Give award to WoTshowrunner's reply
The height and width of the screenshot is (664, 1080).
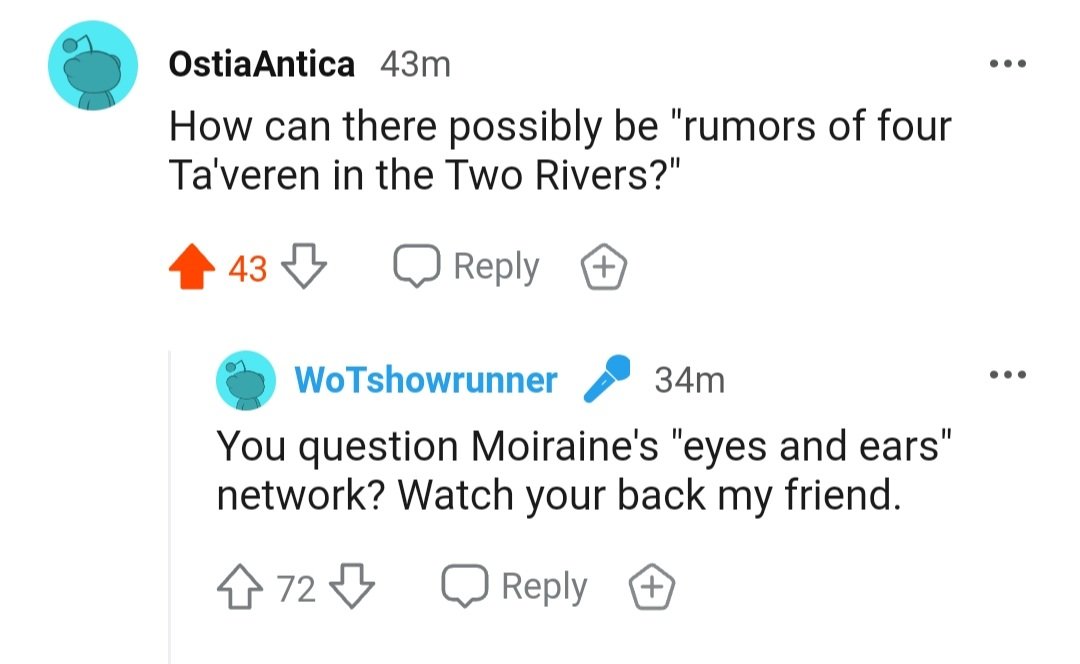click(653, 588)
